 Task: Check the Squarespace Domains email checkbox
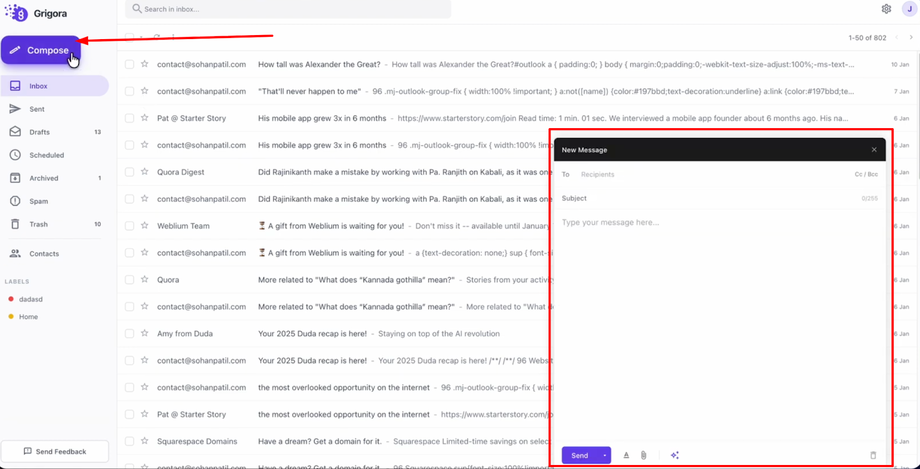point(130,441)
